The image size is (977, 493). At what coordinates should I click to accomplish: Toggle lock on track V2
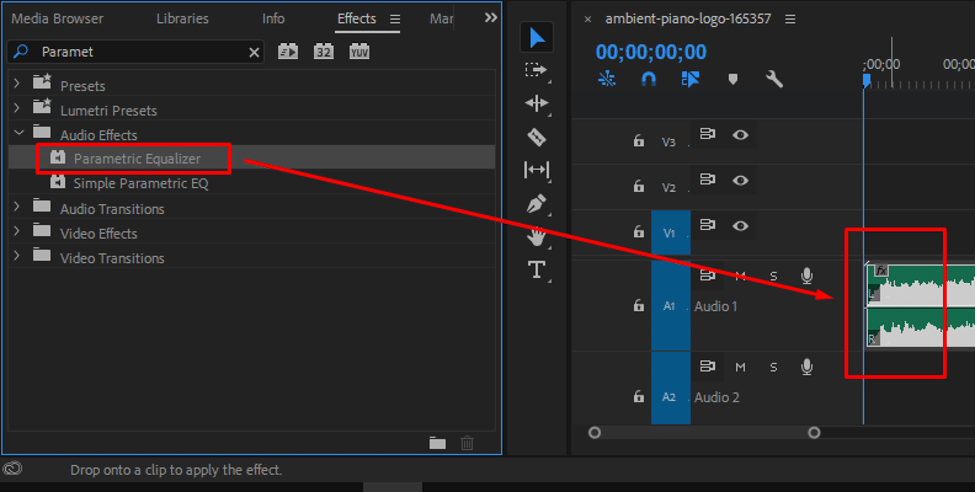tap(639, 186)
